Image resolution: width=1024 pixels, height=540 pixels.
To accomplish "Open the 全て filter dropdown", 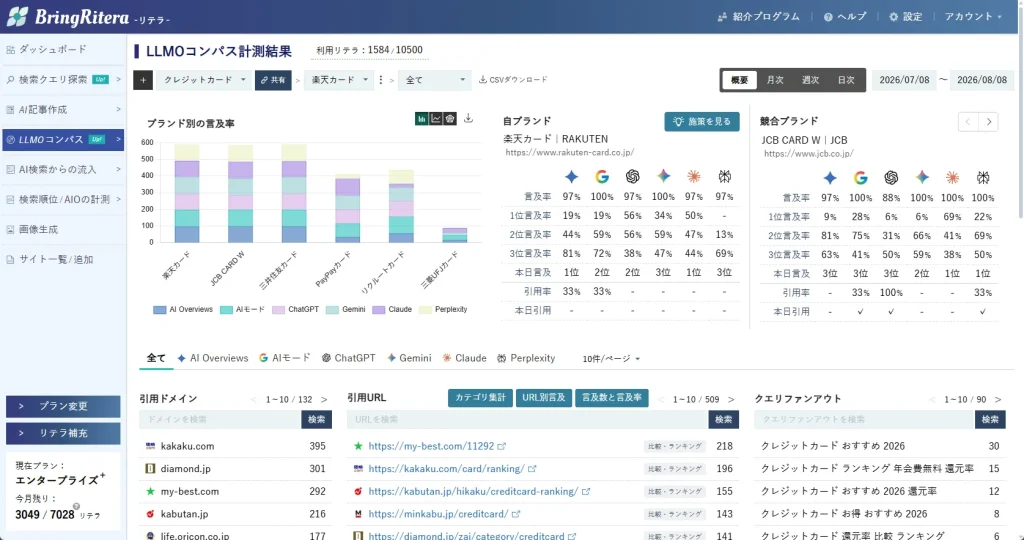I will coord(434,80).
